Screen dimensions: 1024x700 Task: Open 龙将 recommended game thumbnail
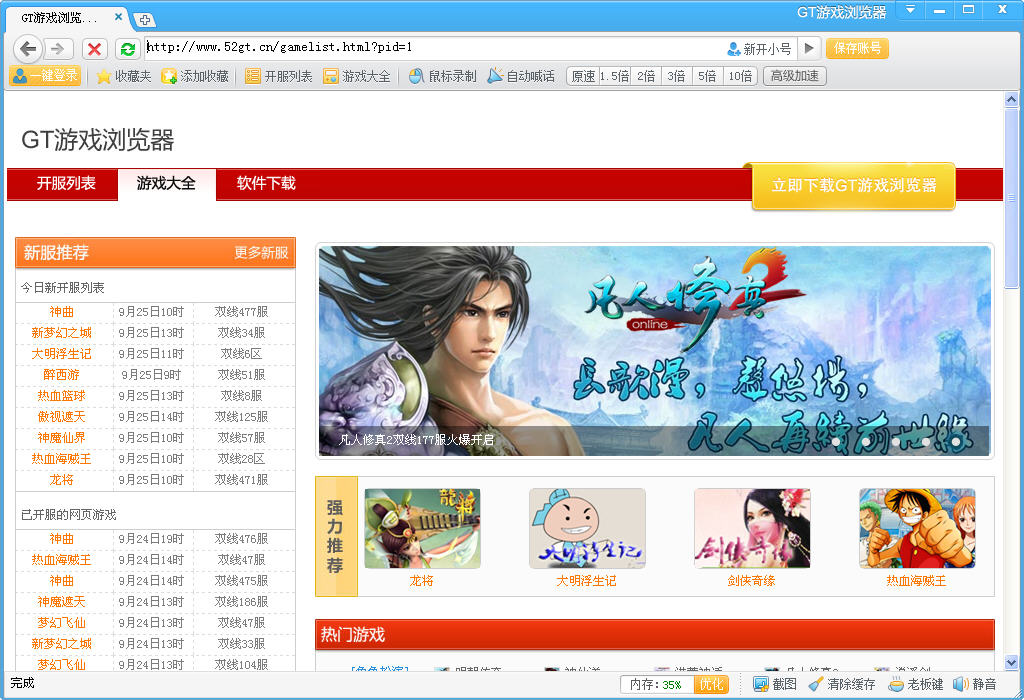[x=423, y=528]
